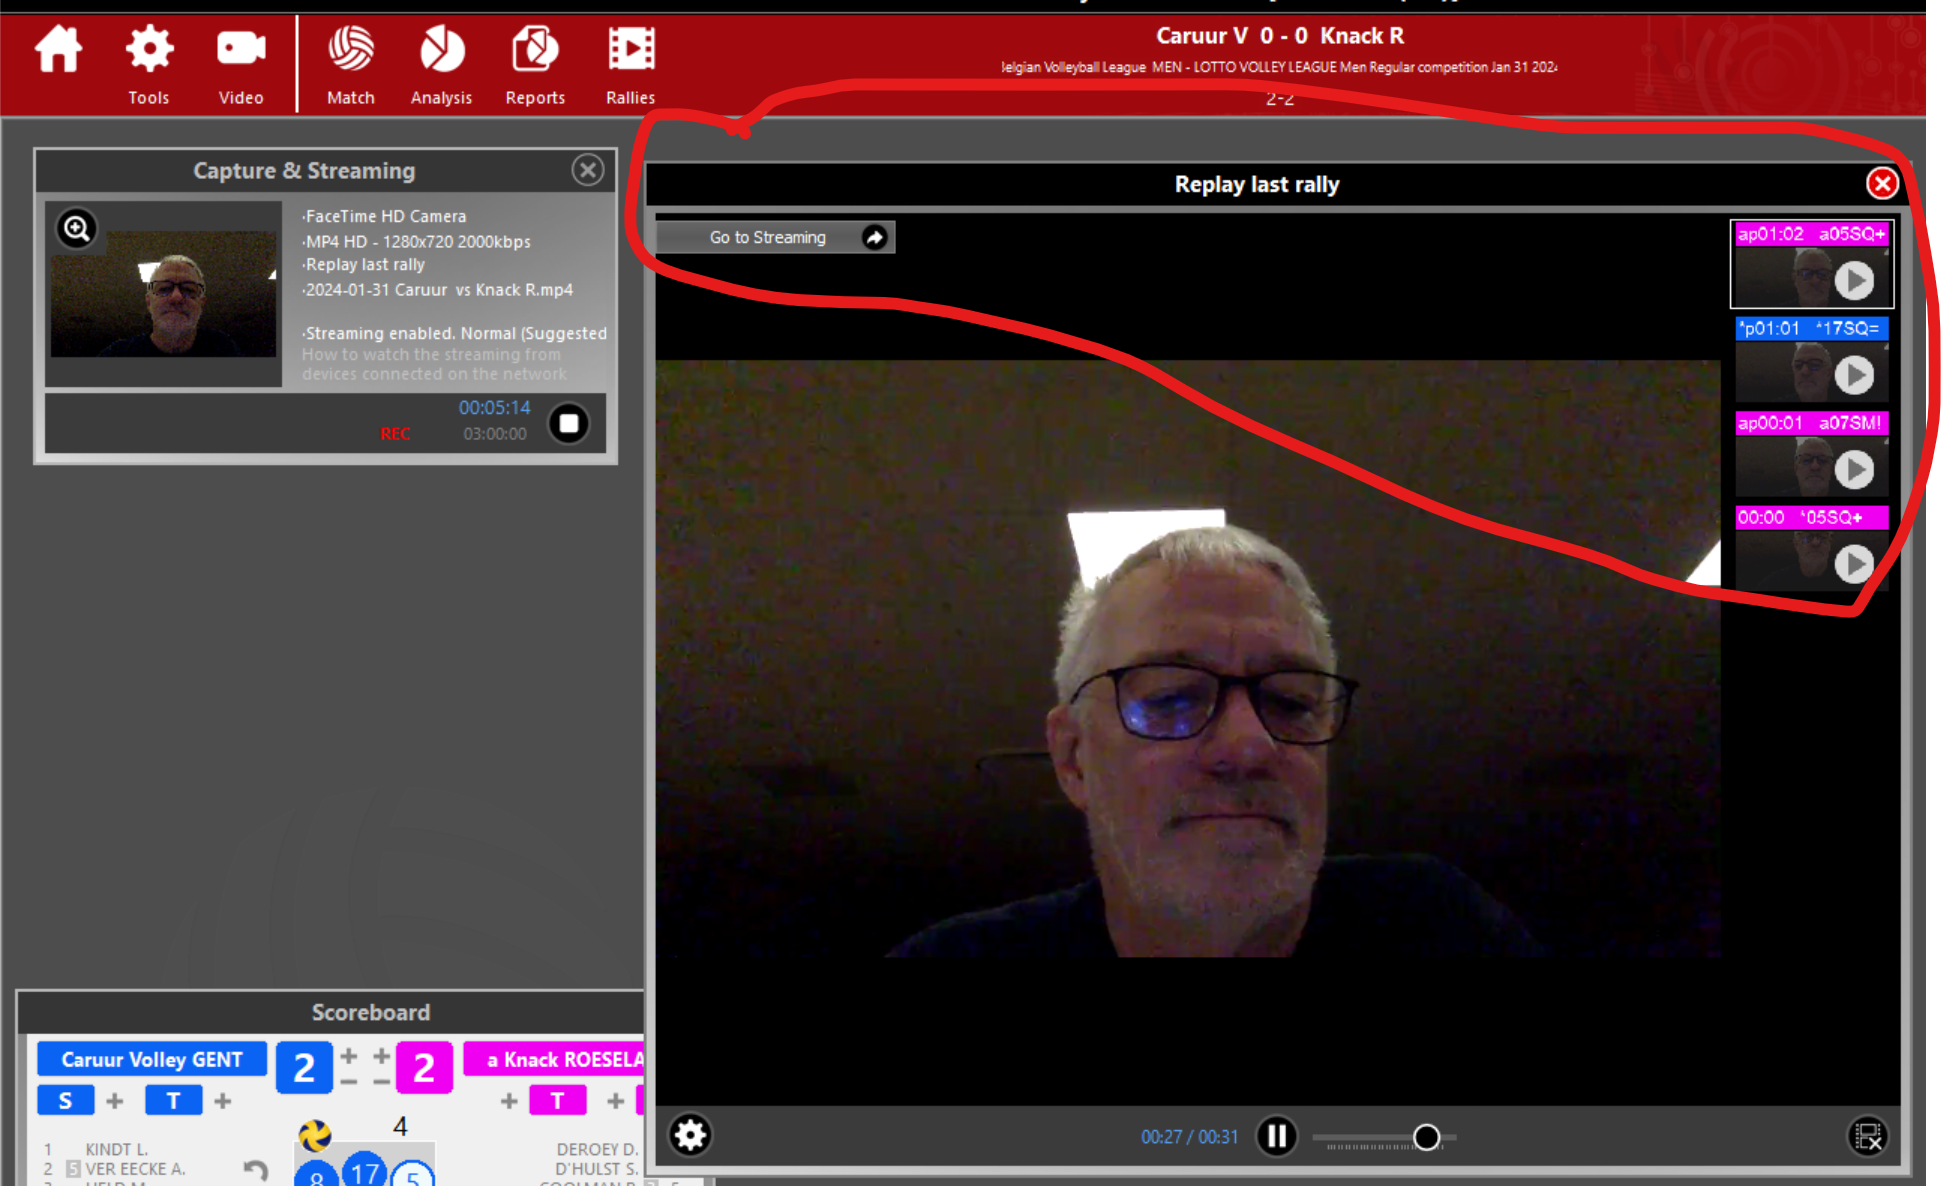Viewport: 1941px width, 1186px height.
Task: Click Caruur Volley GENT team name button
Action: click(152, 1059)
